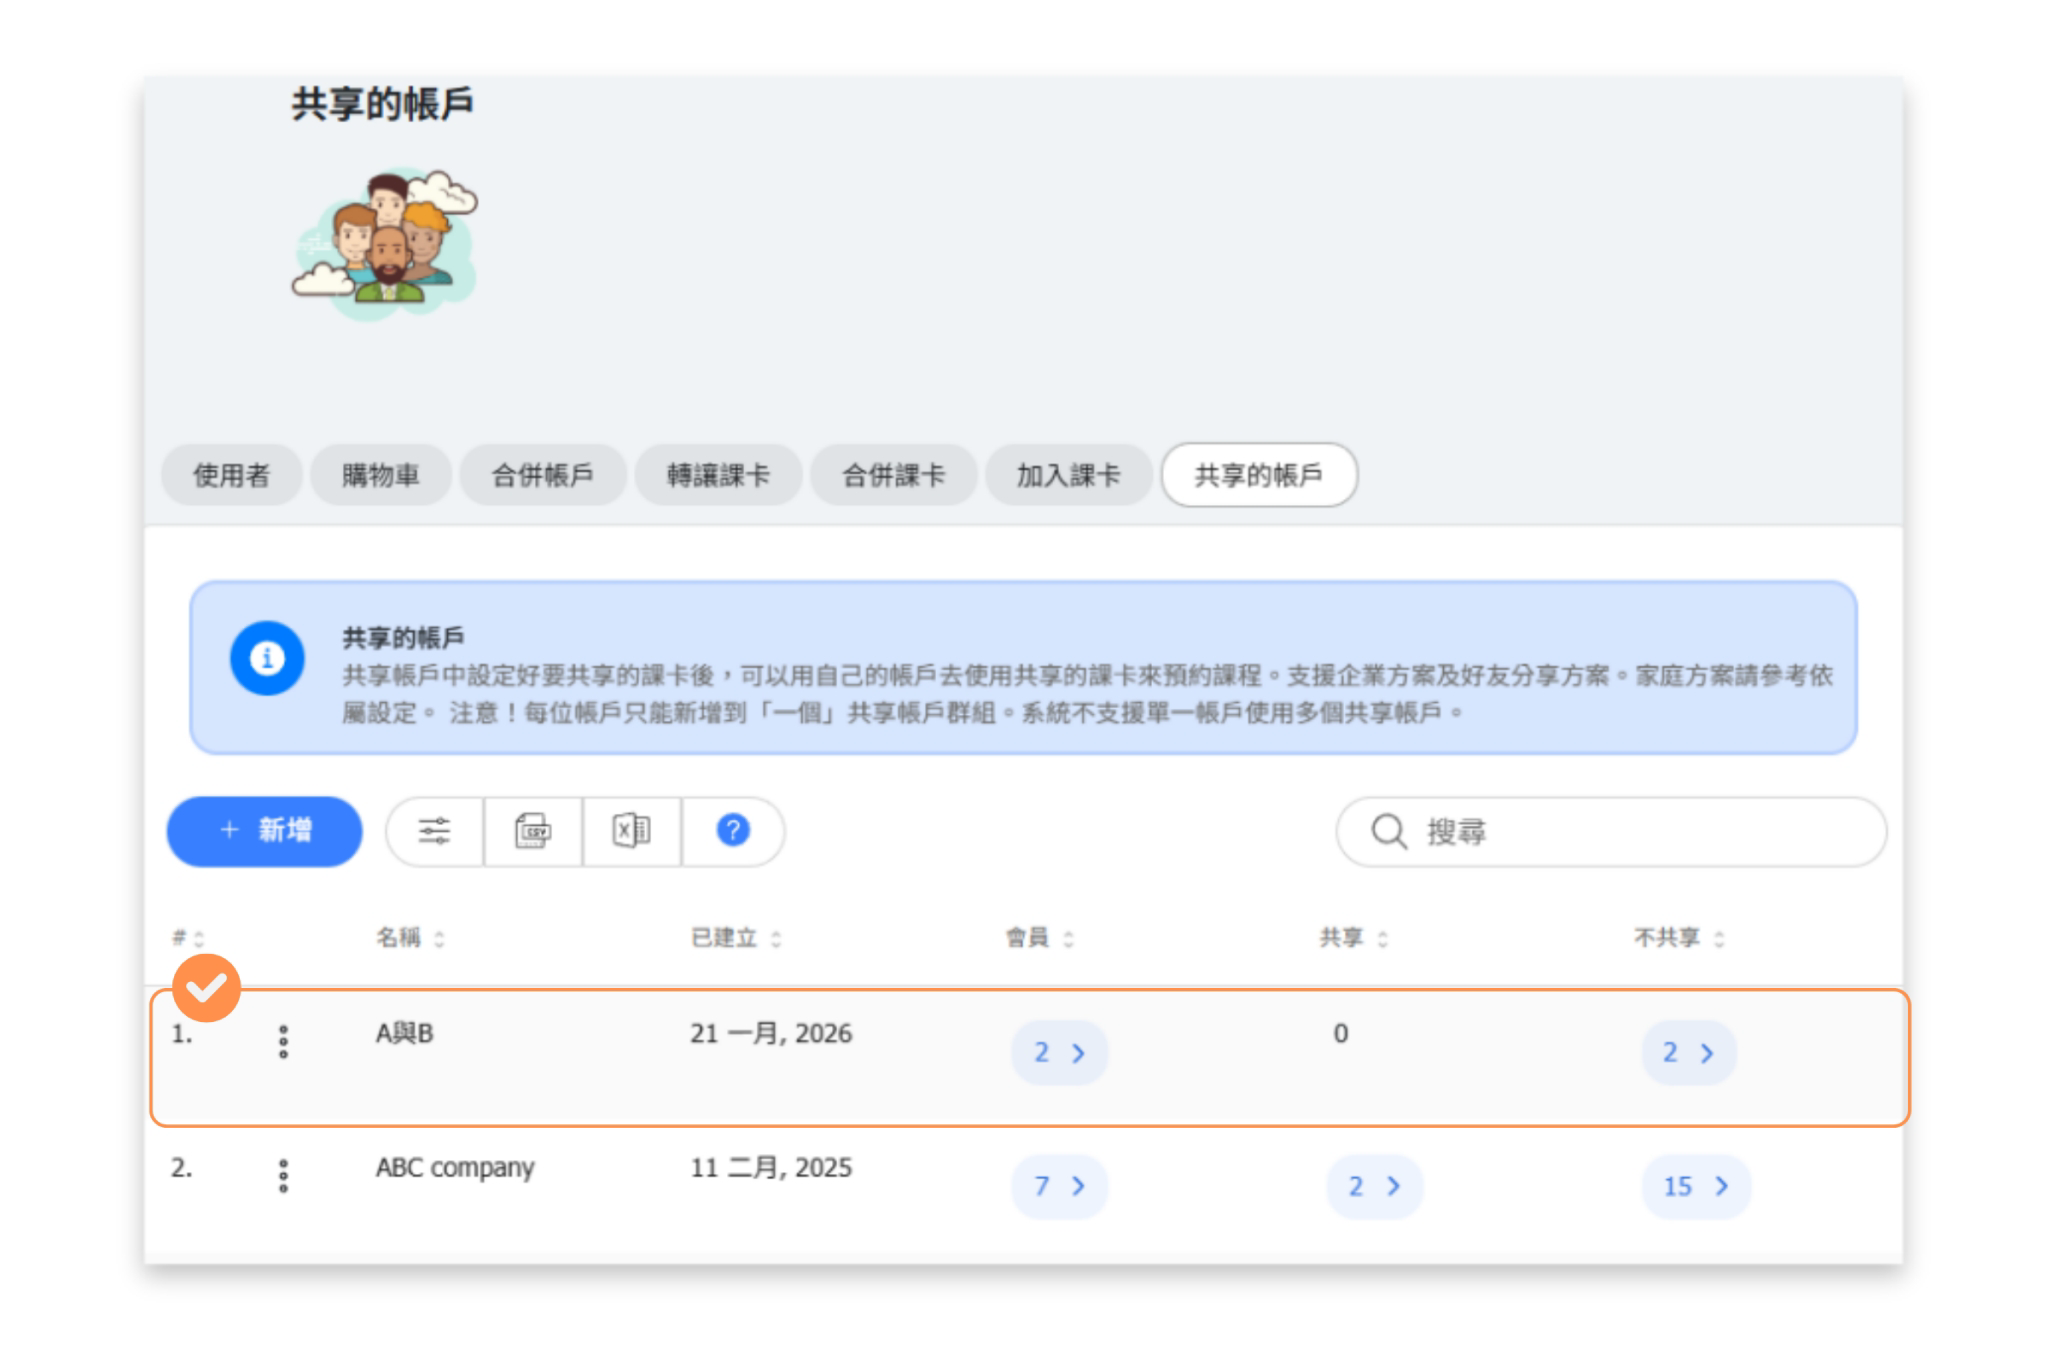The image size is (2048, 1365).
Task: Click the search magnifier icon
Action: click(1388, 831)
